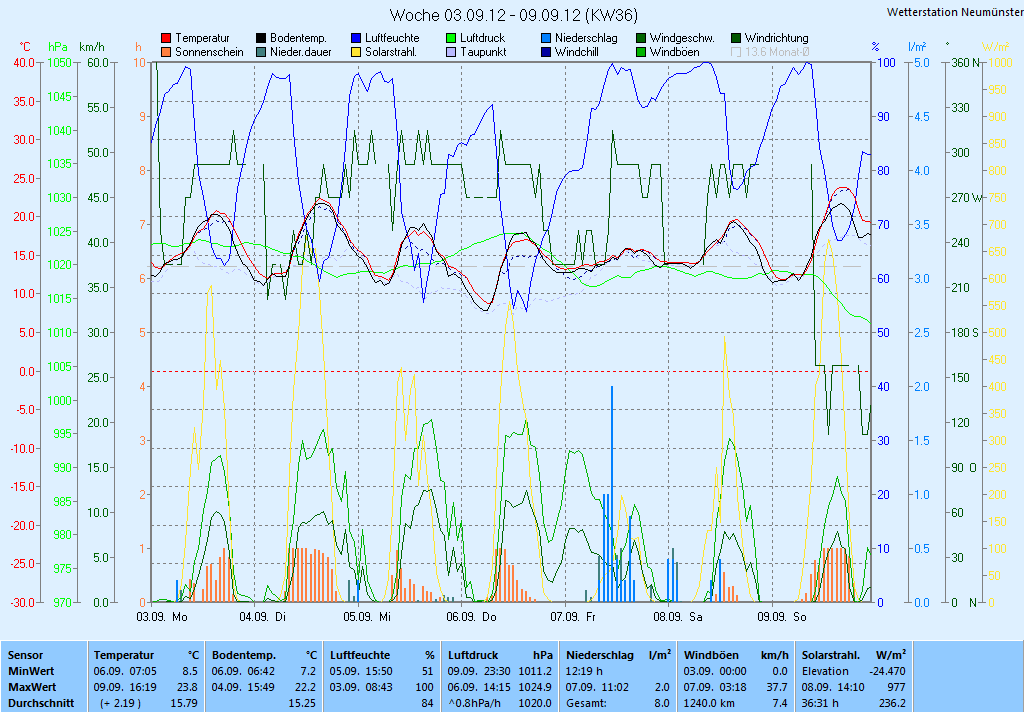Click the black Bodentemp. legend swatch
The width and height of the screenshot is (1024, 712).
click(261, 39)
